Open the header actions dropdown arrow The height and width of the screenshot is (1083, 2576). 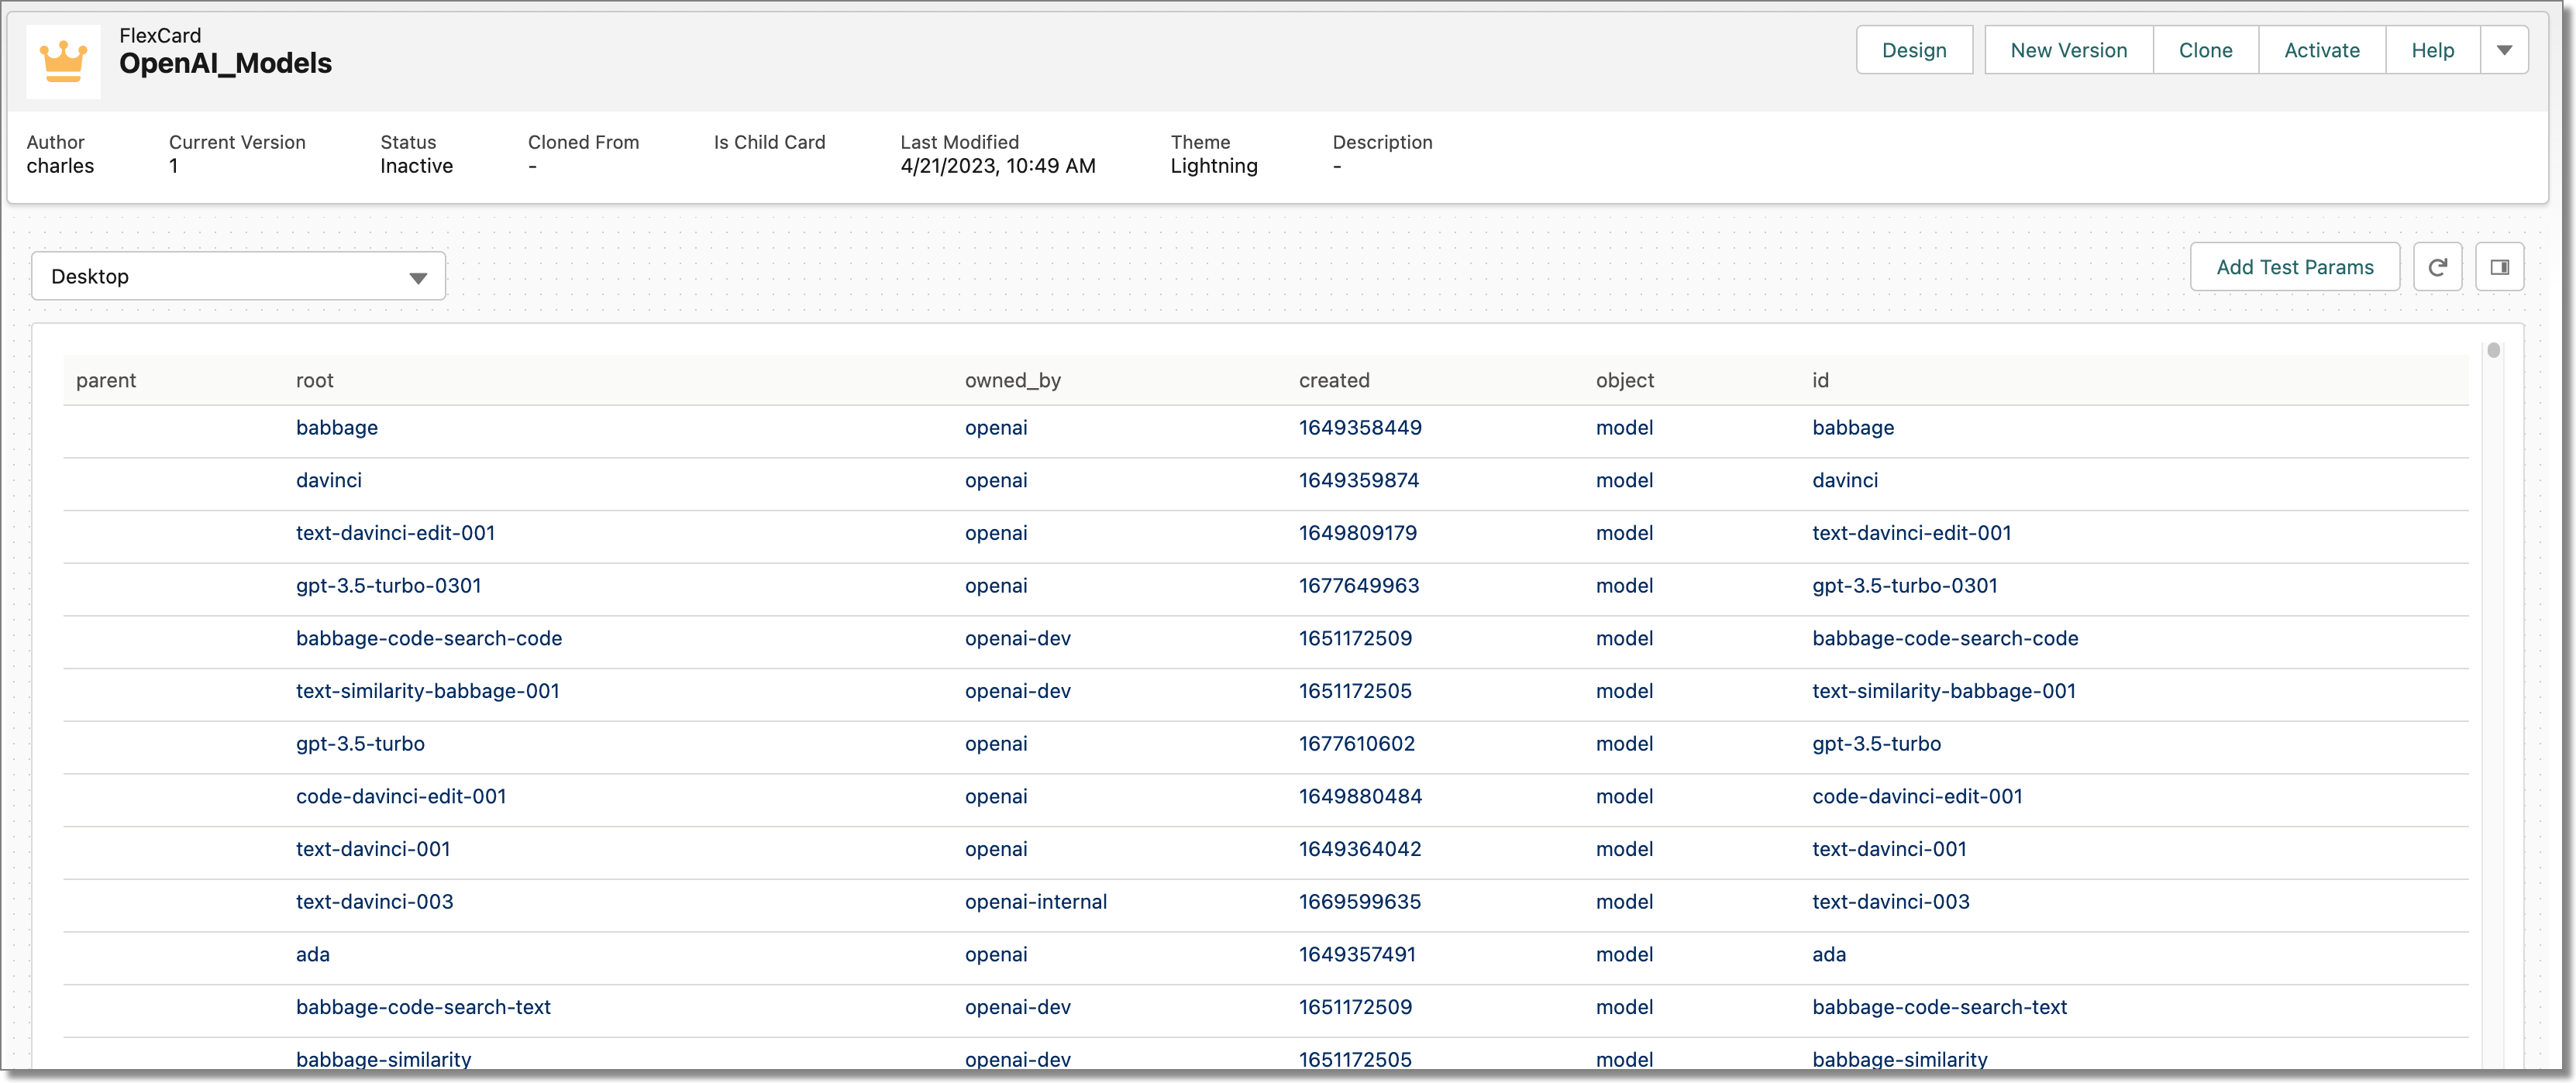(x=2504, y=50)
